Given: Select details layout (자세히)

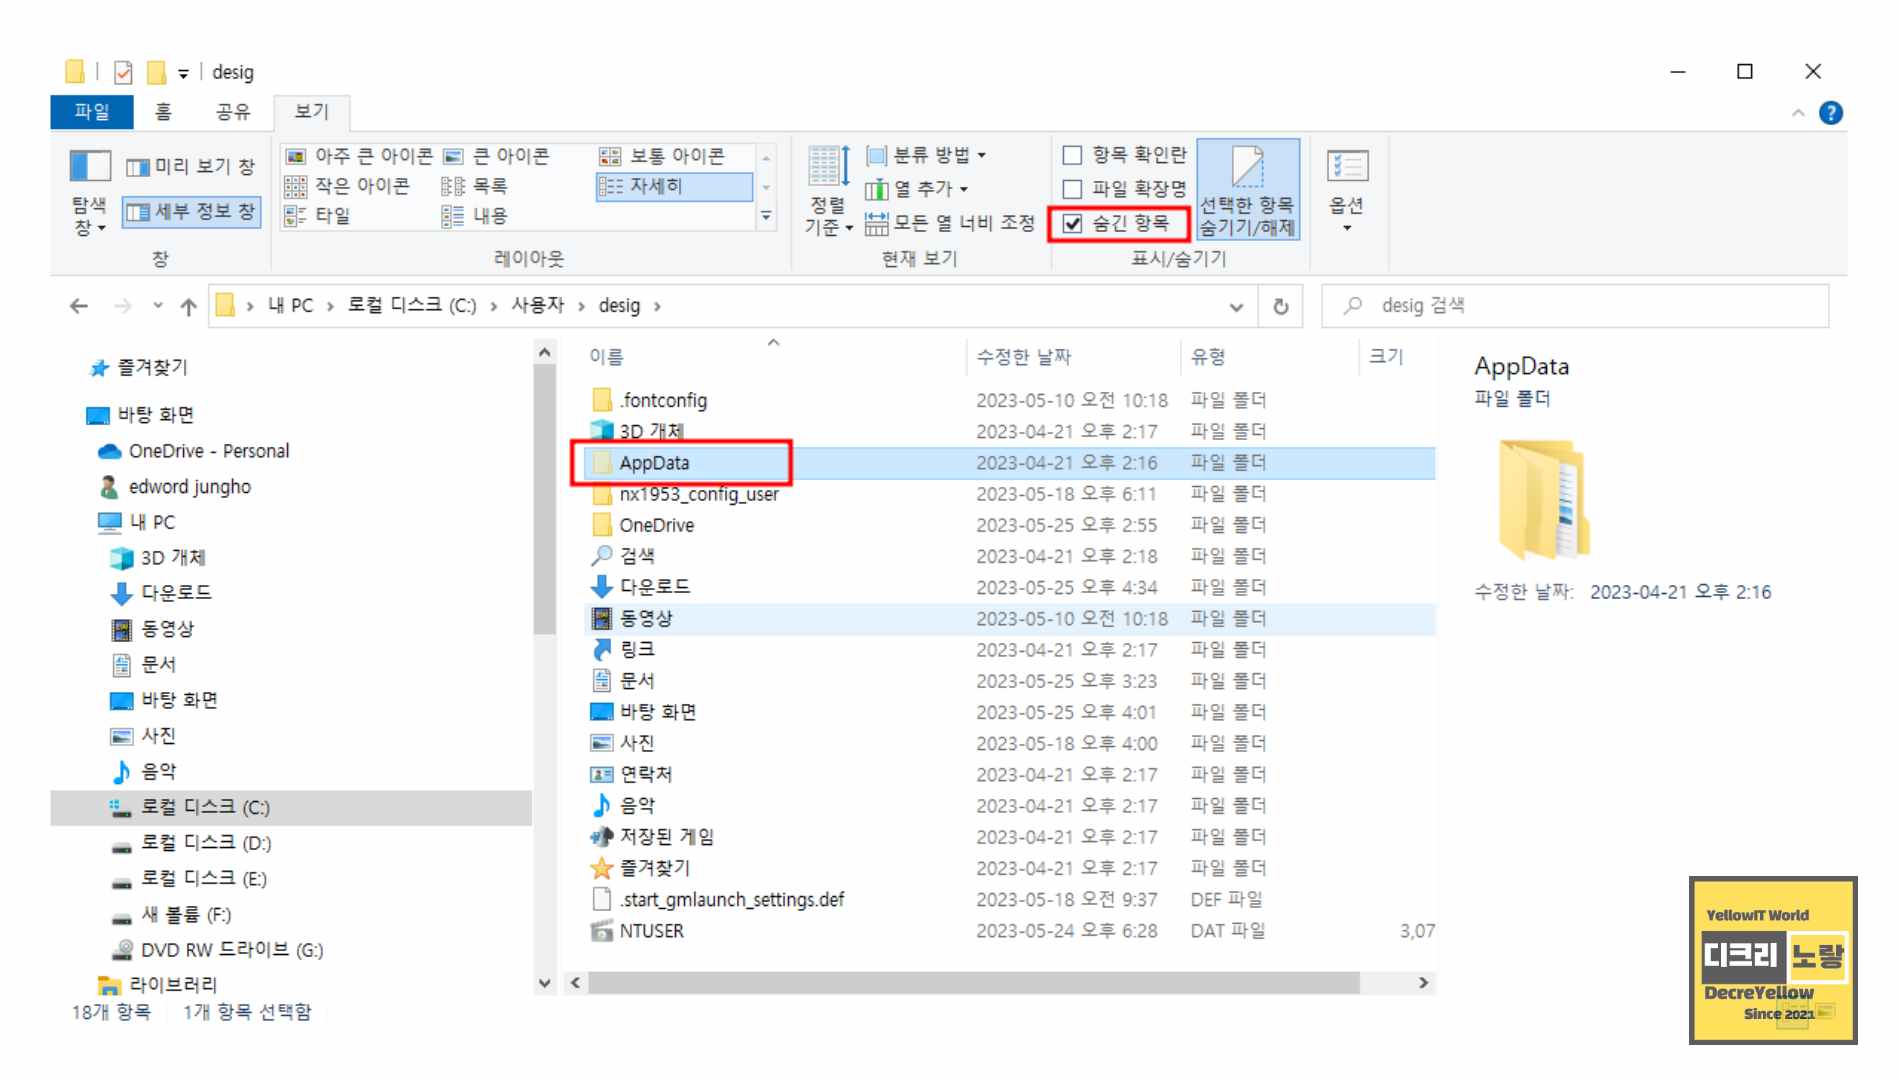Looking at the screenshot, I should pos(674,186).
